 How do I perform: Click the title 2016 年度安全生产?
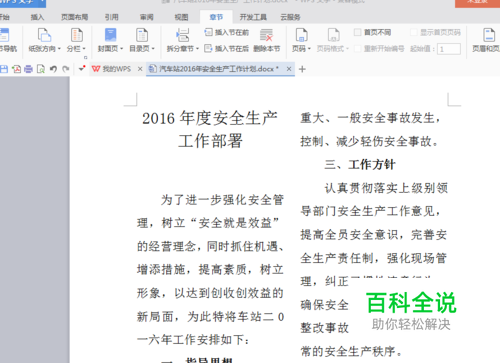(210, 118)
